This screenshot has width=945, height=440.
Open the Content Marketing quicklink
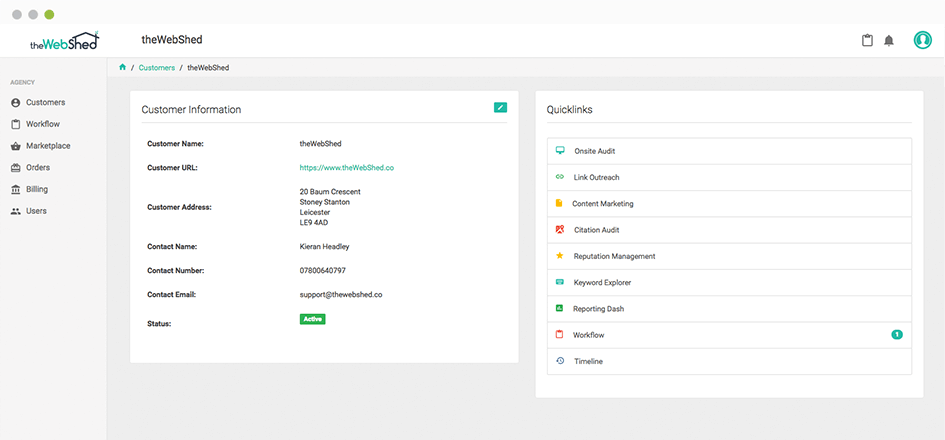(x=729, y=204)
